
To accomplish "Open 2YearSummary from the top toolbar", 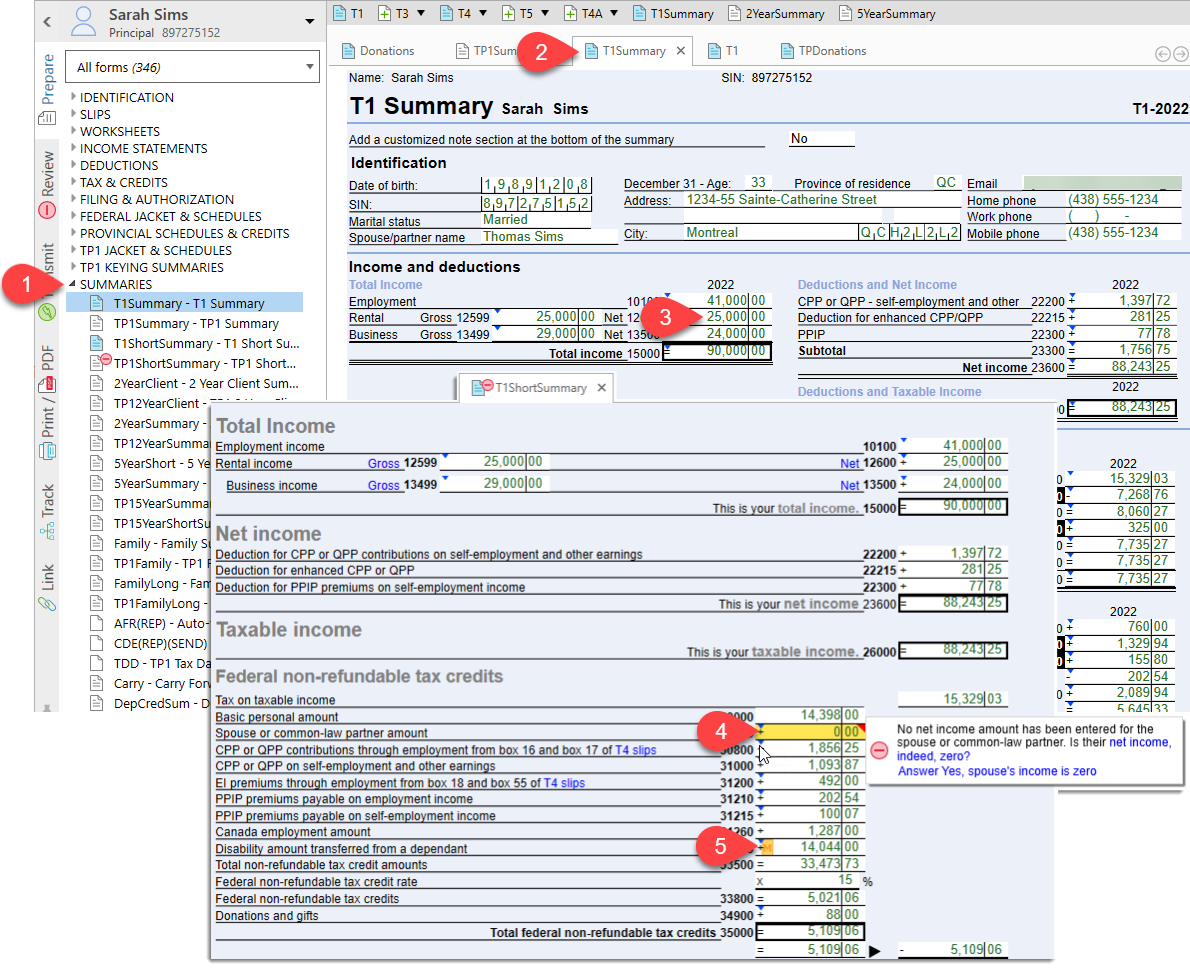I will [x=776, y=13].
